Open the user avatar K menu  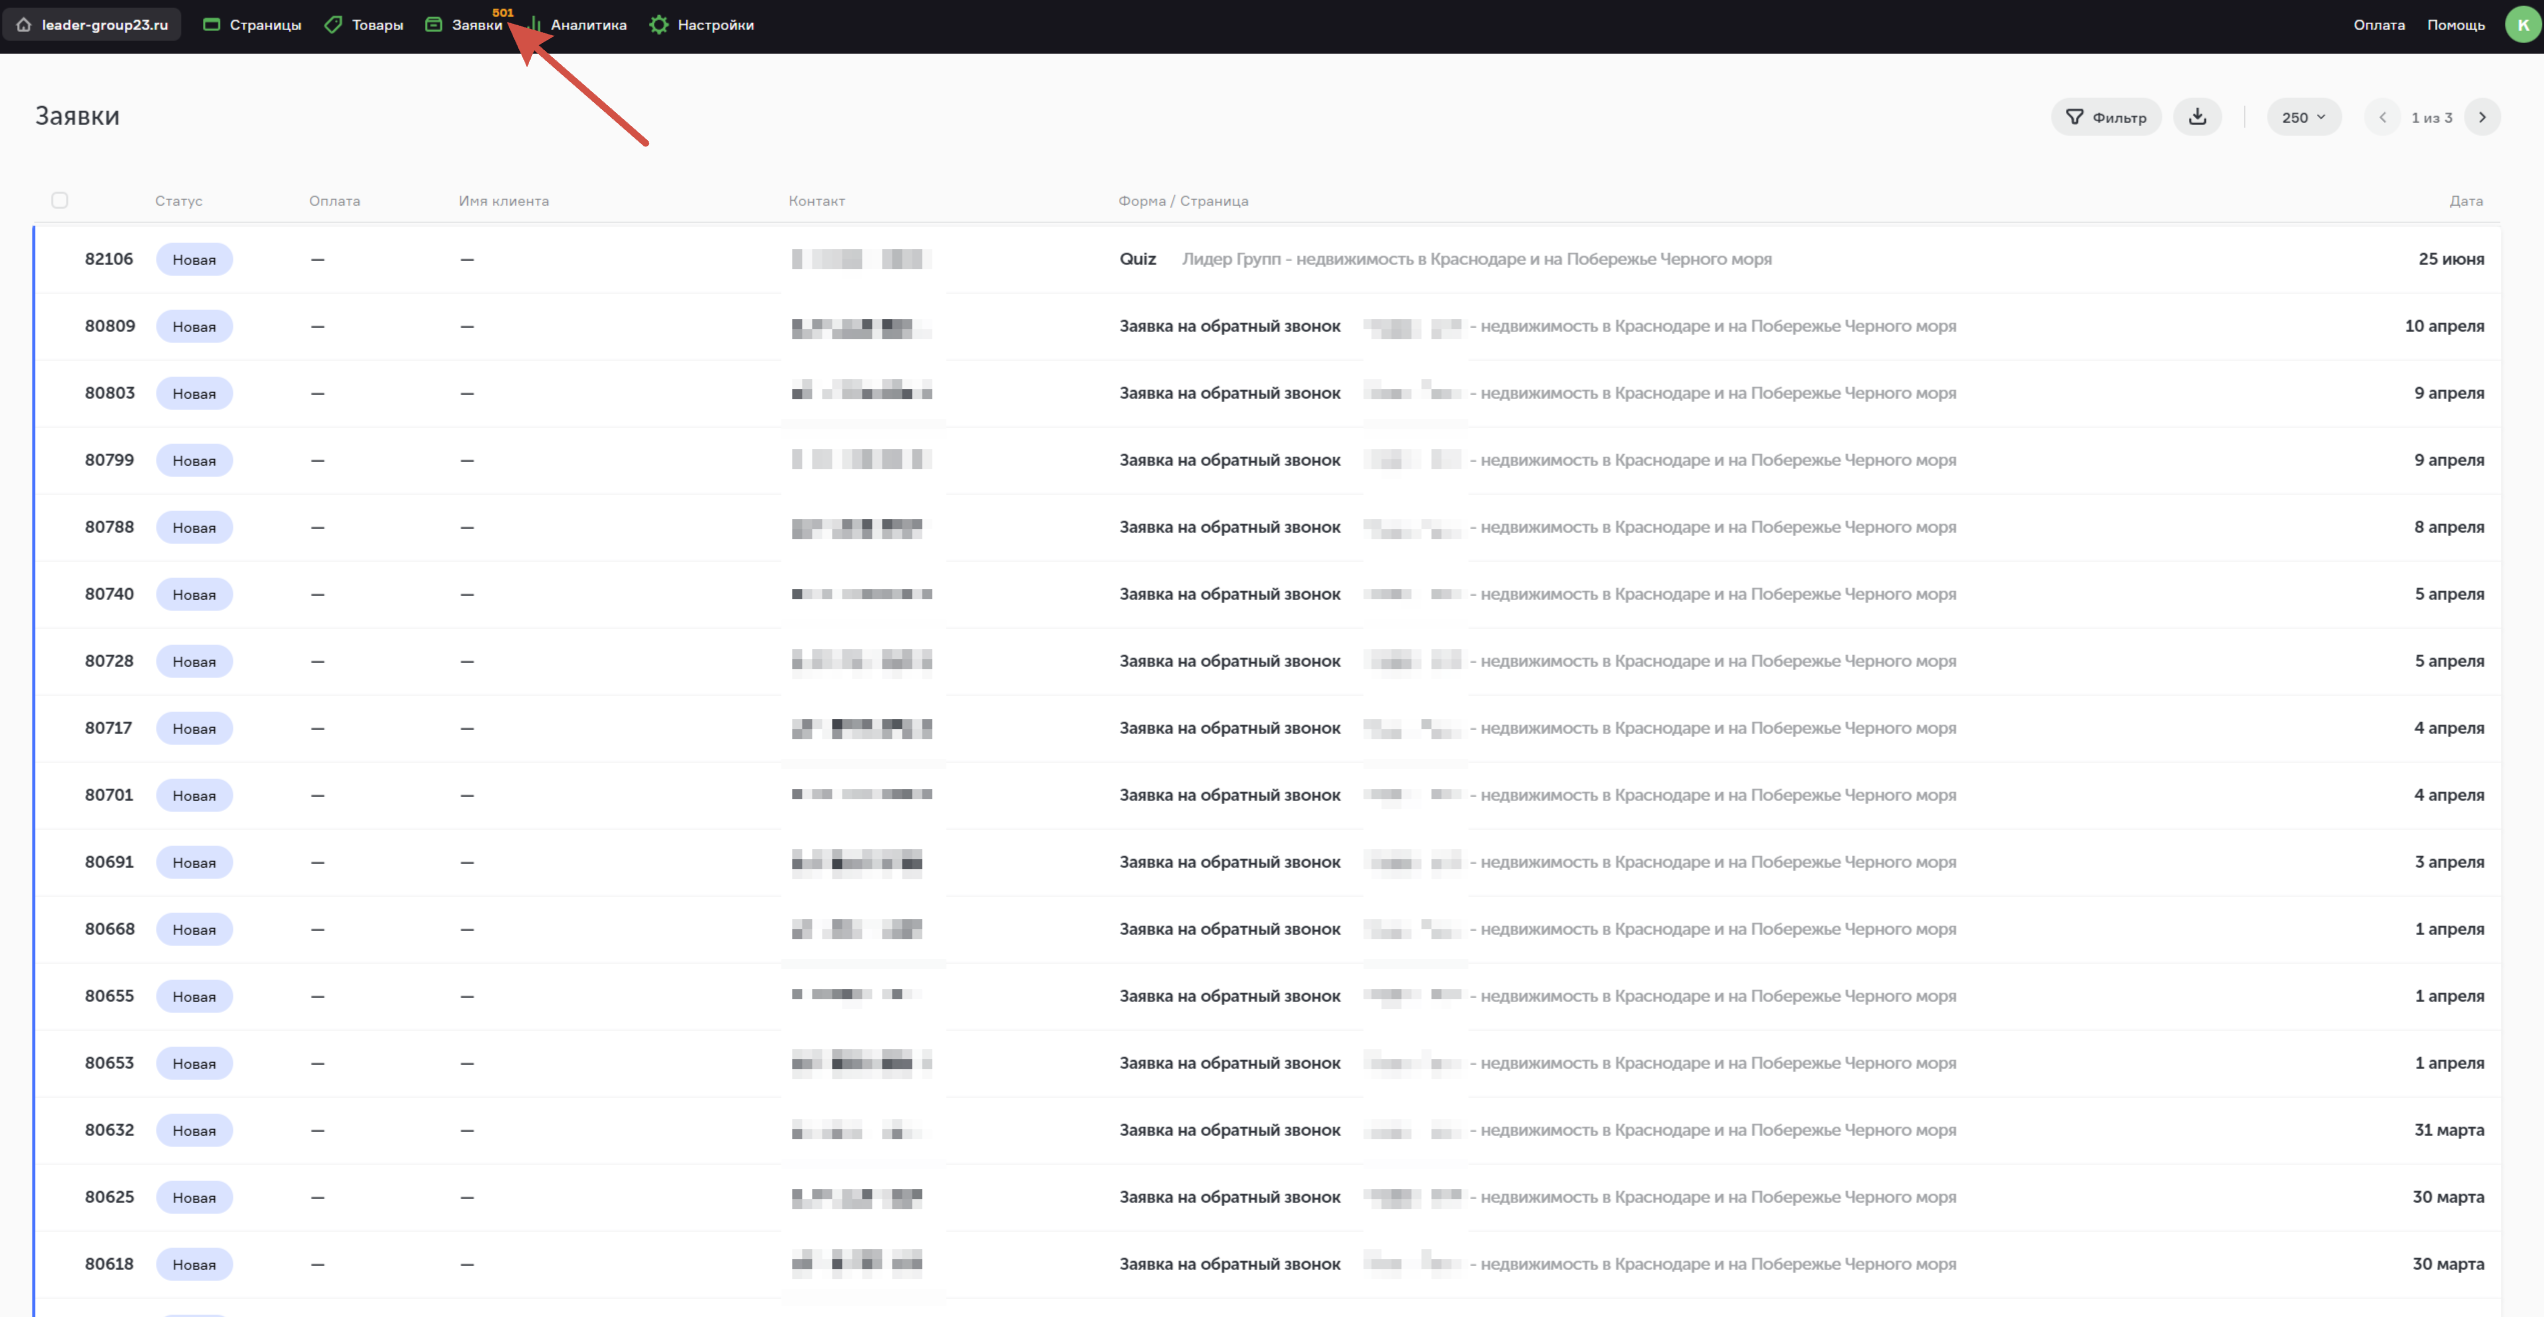[2522, 25]
